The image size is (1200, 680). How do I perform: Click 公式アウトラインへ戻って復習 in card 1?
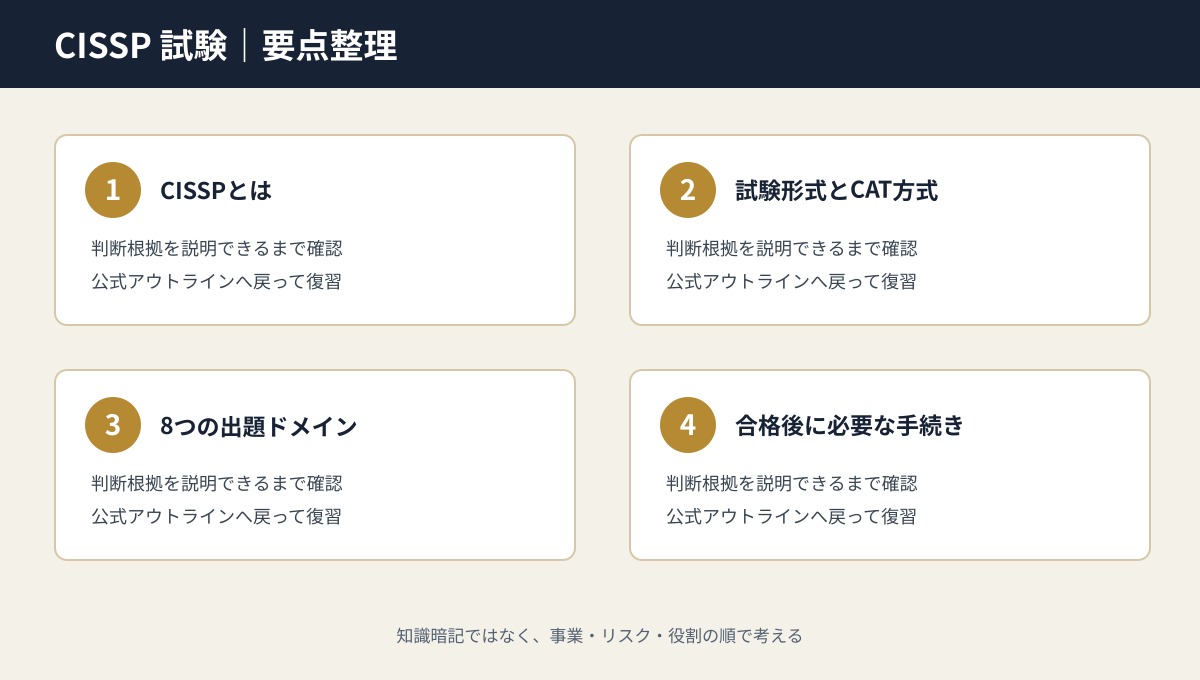coord(217,281)
